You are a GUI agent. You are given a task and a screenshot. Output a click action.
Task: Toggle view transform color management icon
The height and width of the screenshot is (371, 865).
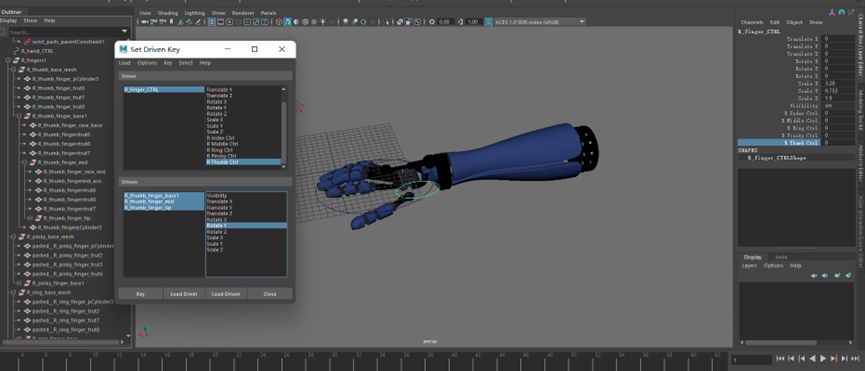click(489, 22)
